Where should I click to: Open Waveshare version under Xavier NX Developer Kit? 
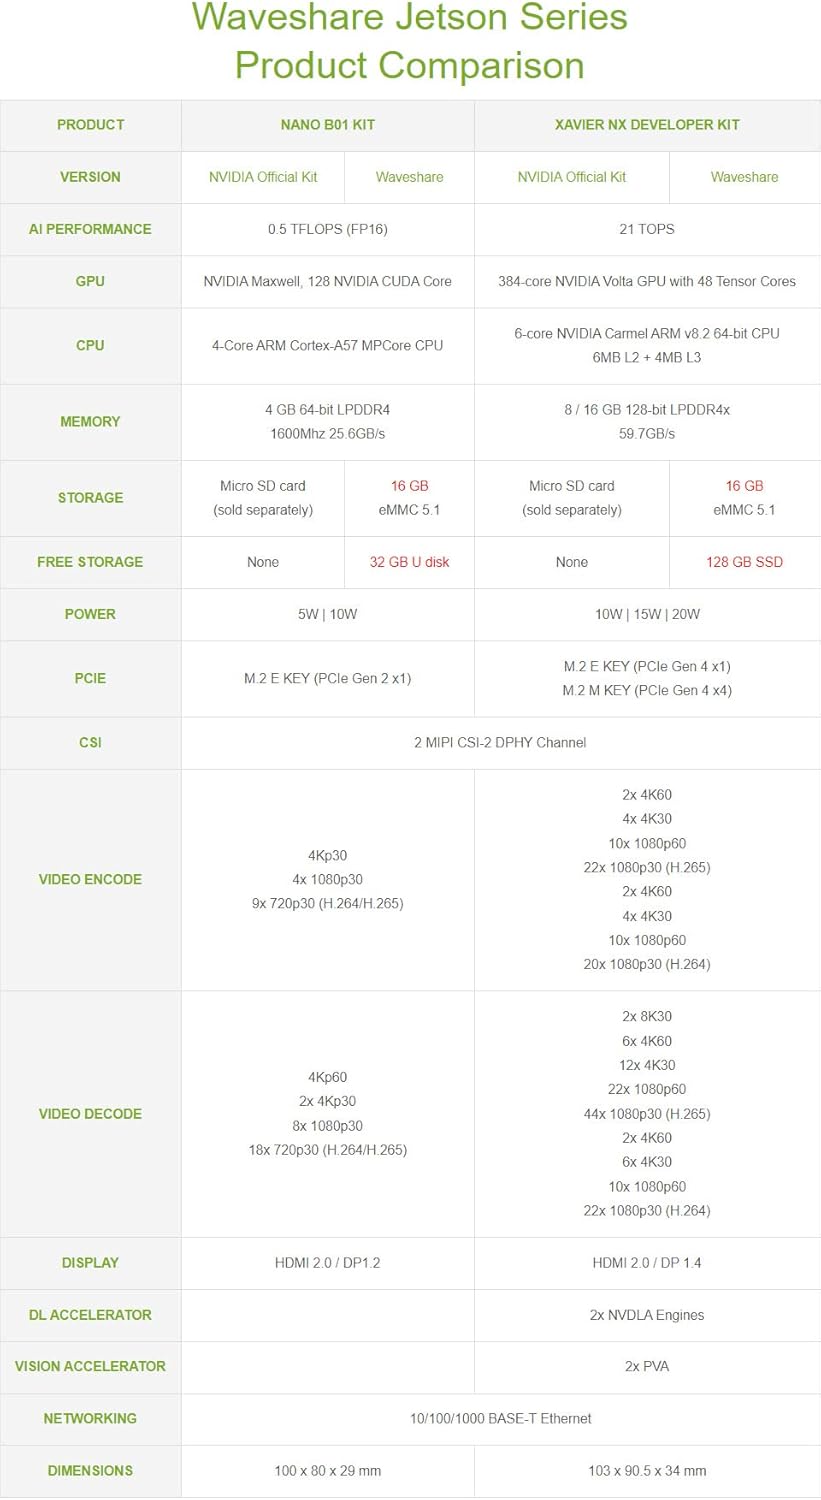coord(744,177)
